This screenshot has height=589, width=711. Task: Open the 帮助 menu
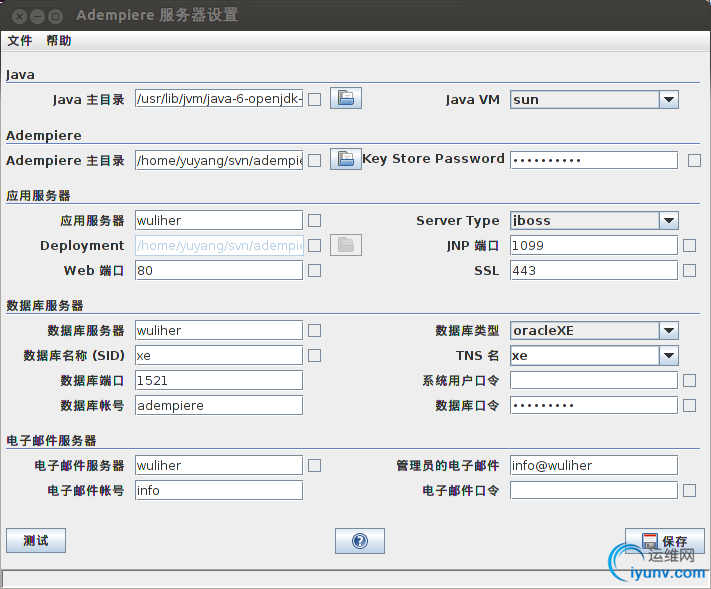coord(59,41)
